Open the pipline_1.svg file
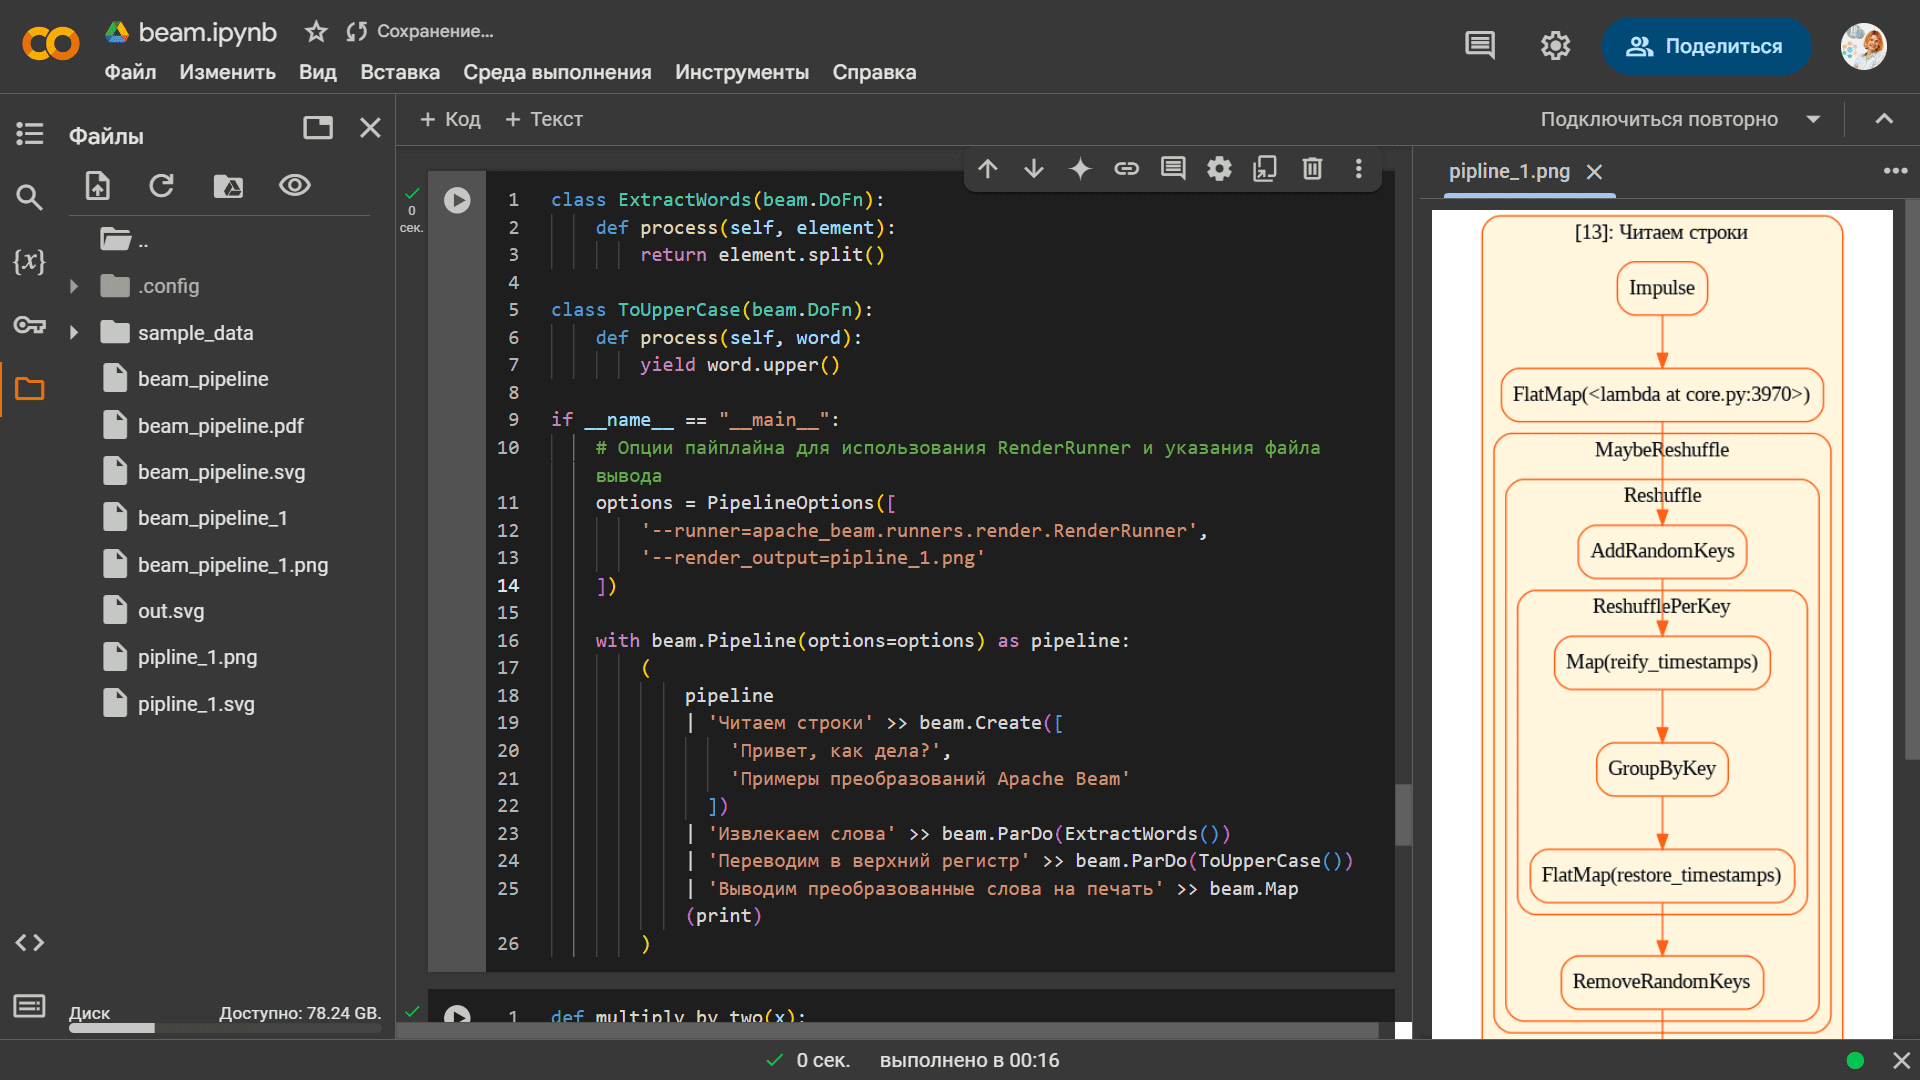The height and width of the screenshot is (1080, 1920). coord(196,704)
